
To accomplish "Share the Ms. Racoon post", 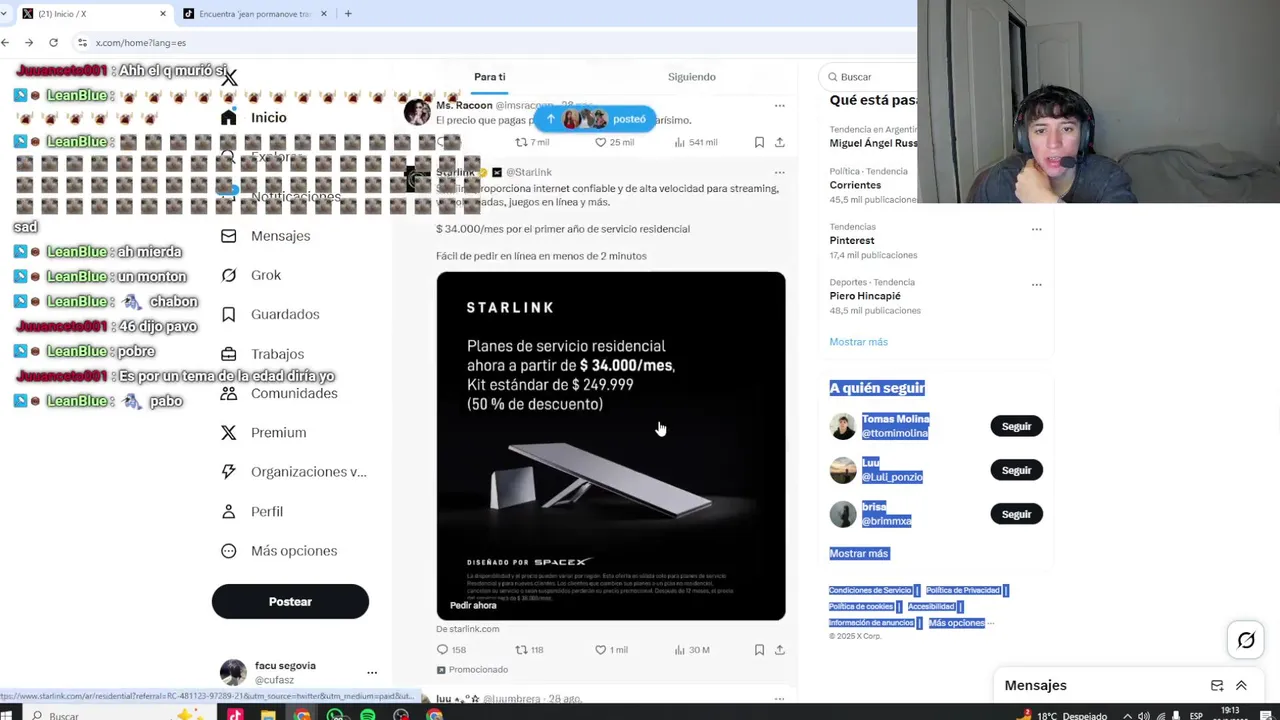I will (x=780, y=142).
